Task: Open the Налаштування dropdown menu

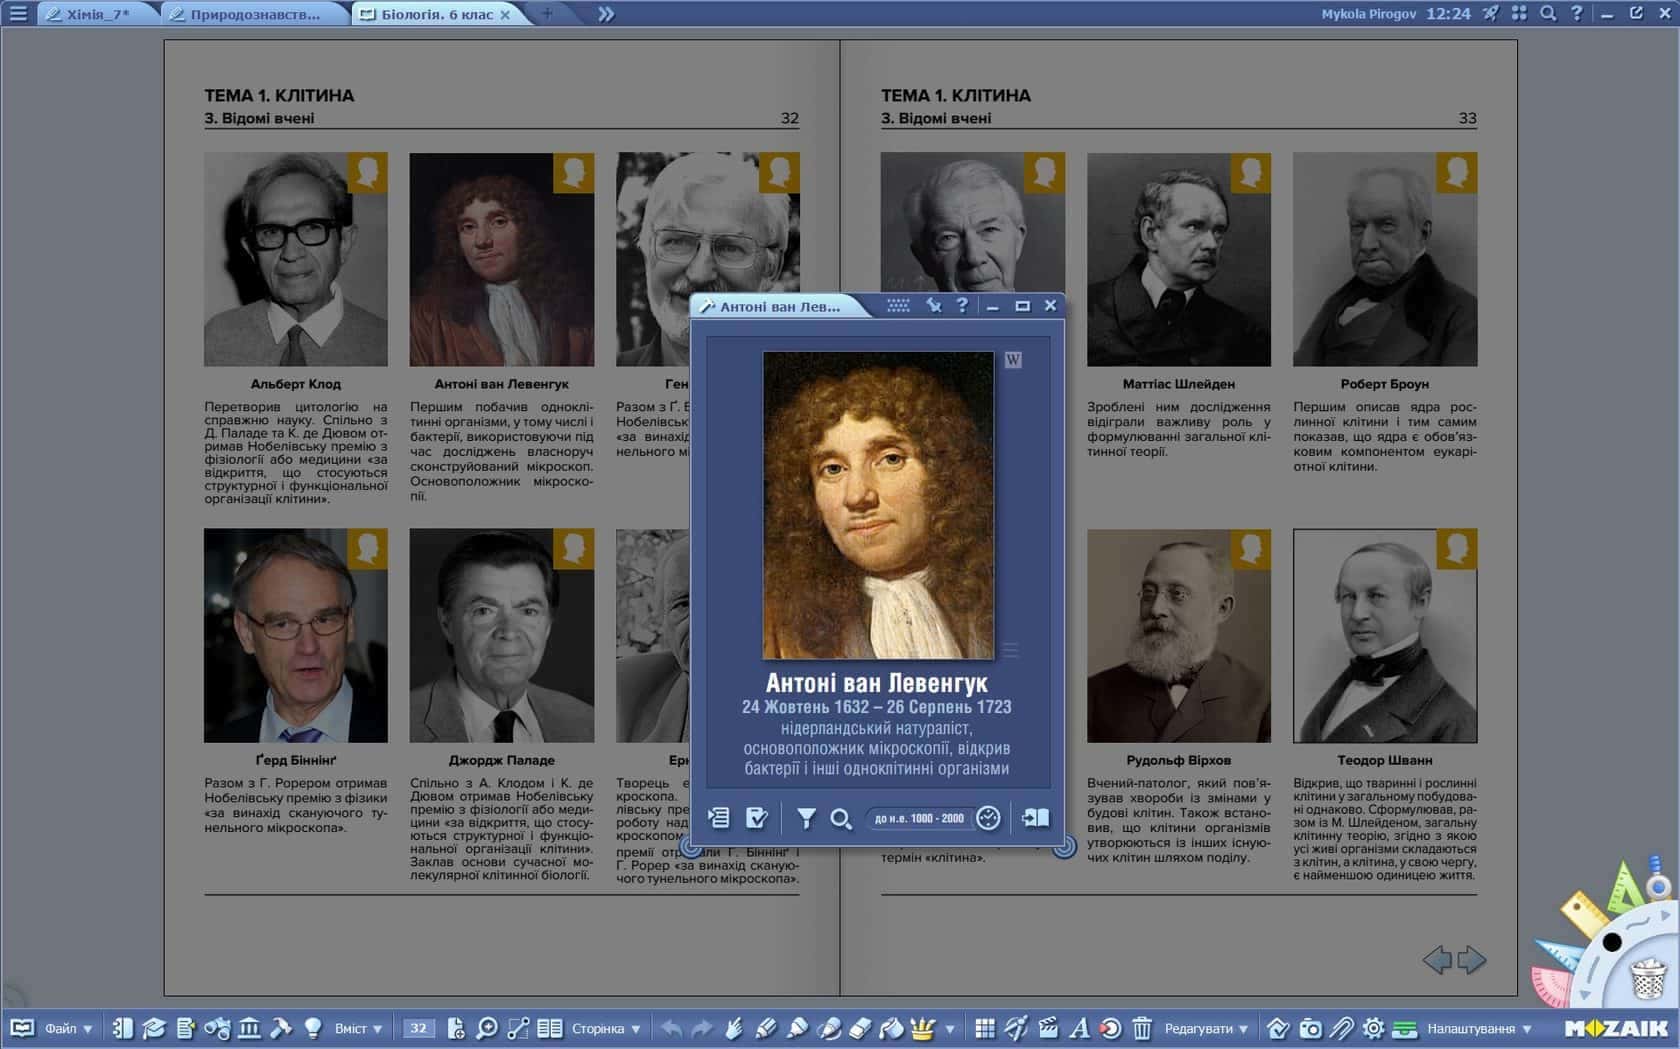Action: point(1479,1028)
